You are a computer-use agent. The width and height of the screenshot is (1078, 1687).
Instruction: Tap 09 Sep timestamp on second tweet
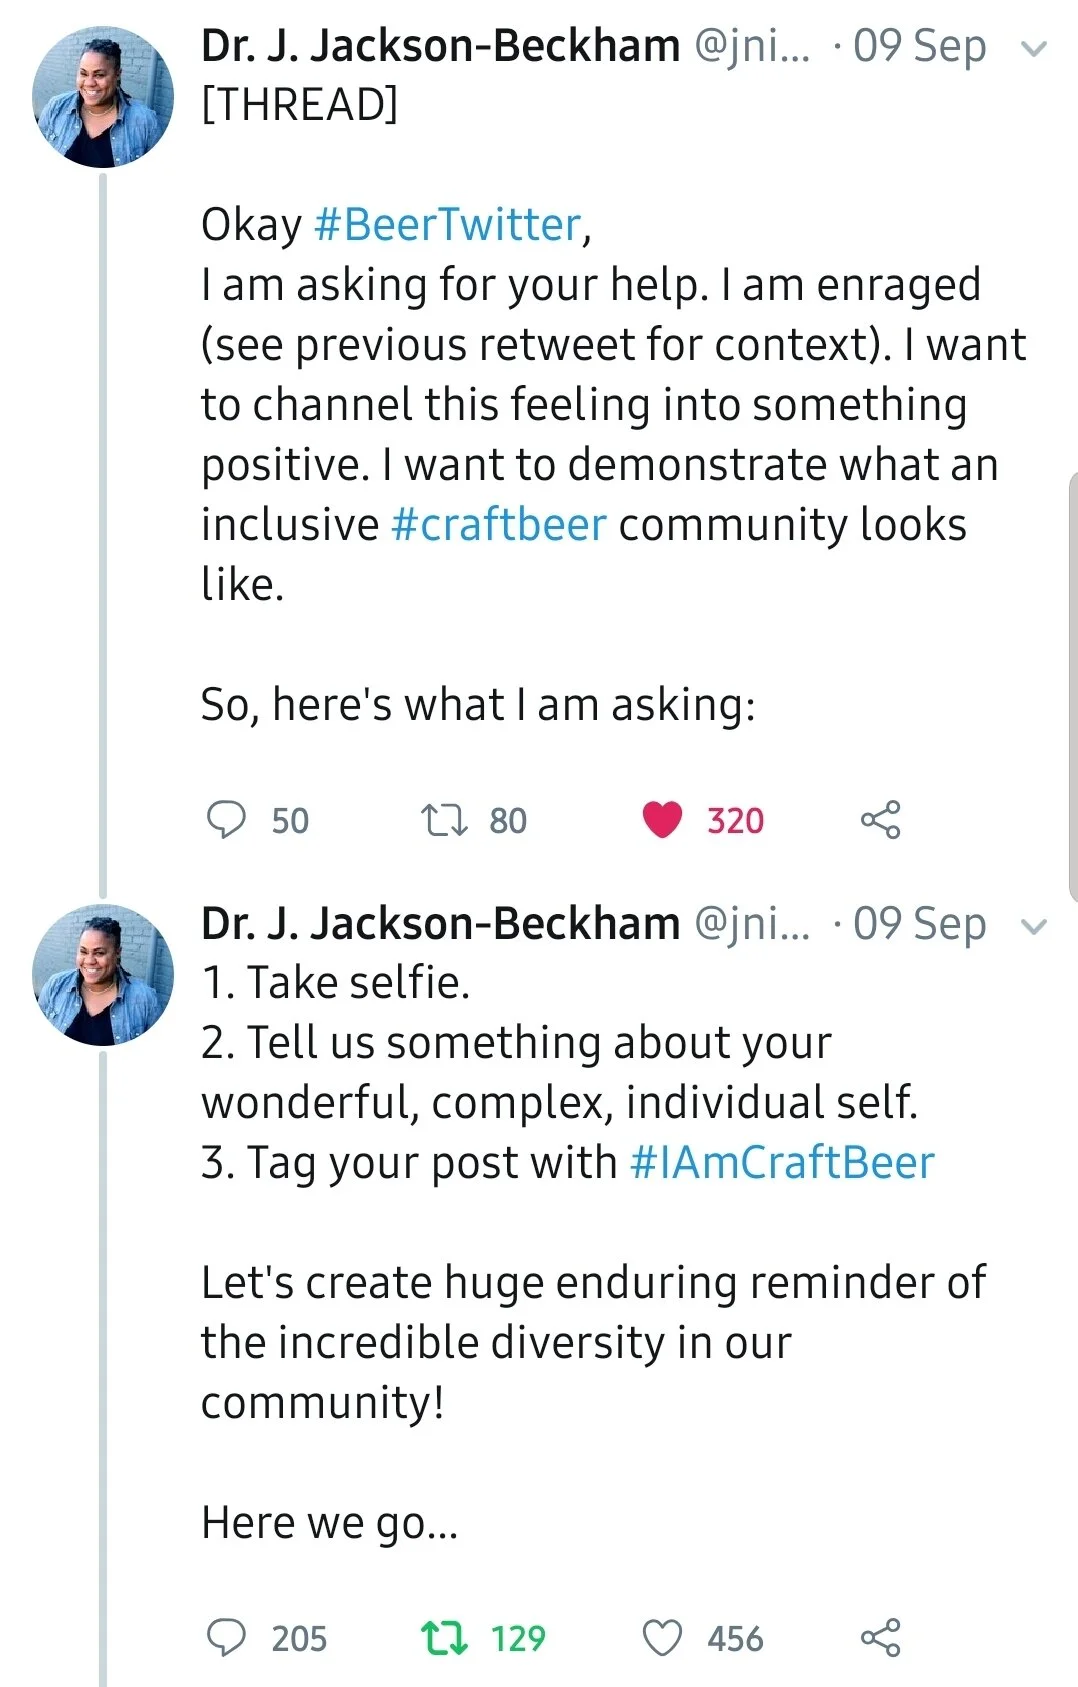pos(919,925)
